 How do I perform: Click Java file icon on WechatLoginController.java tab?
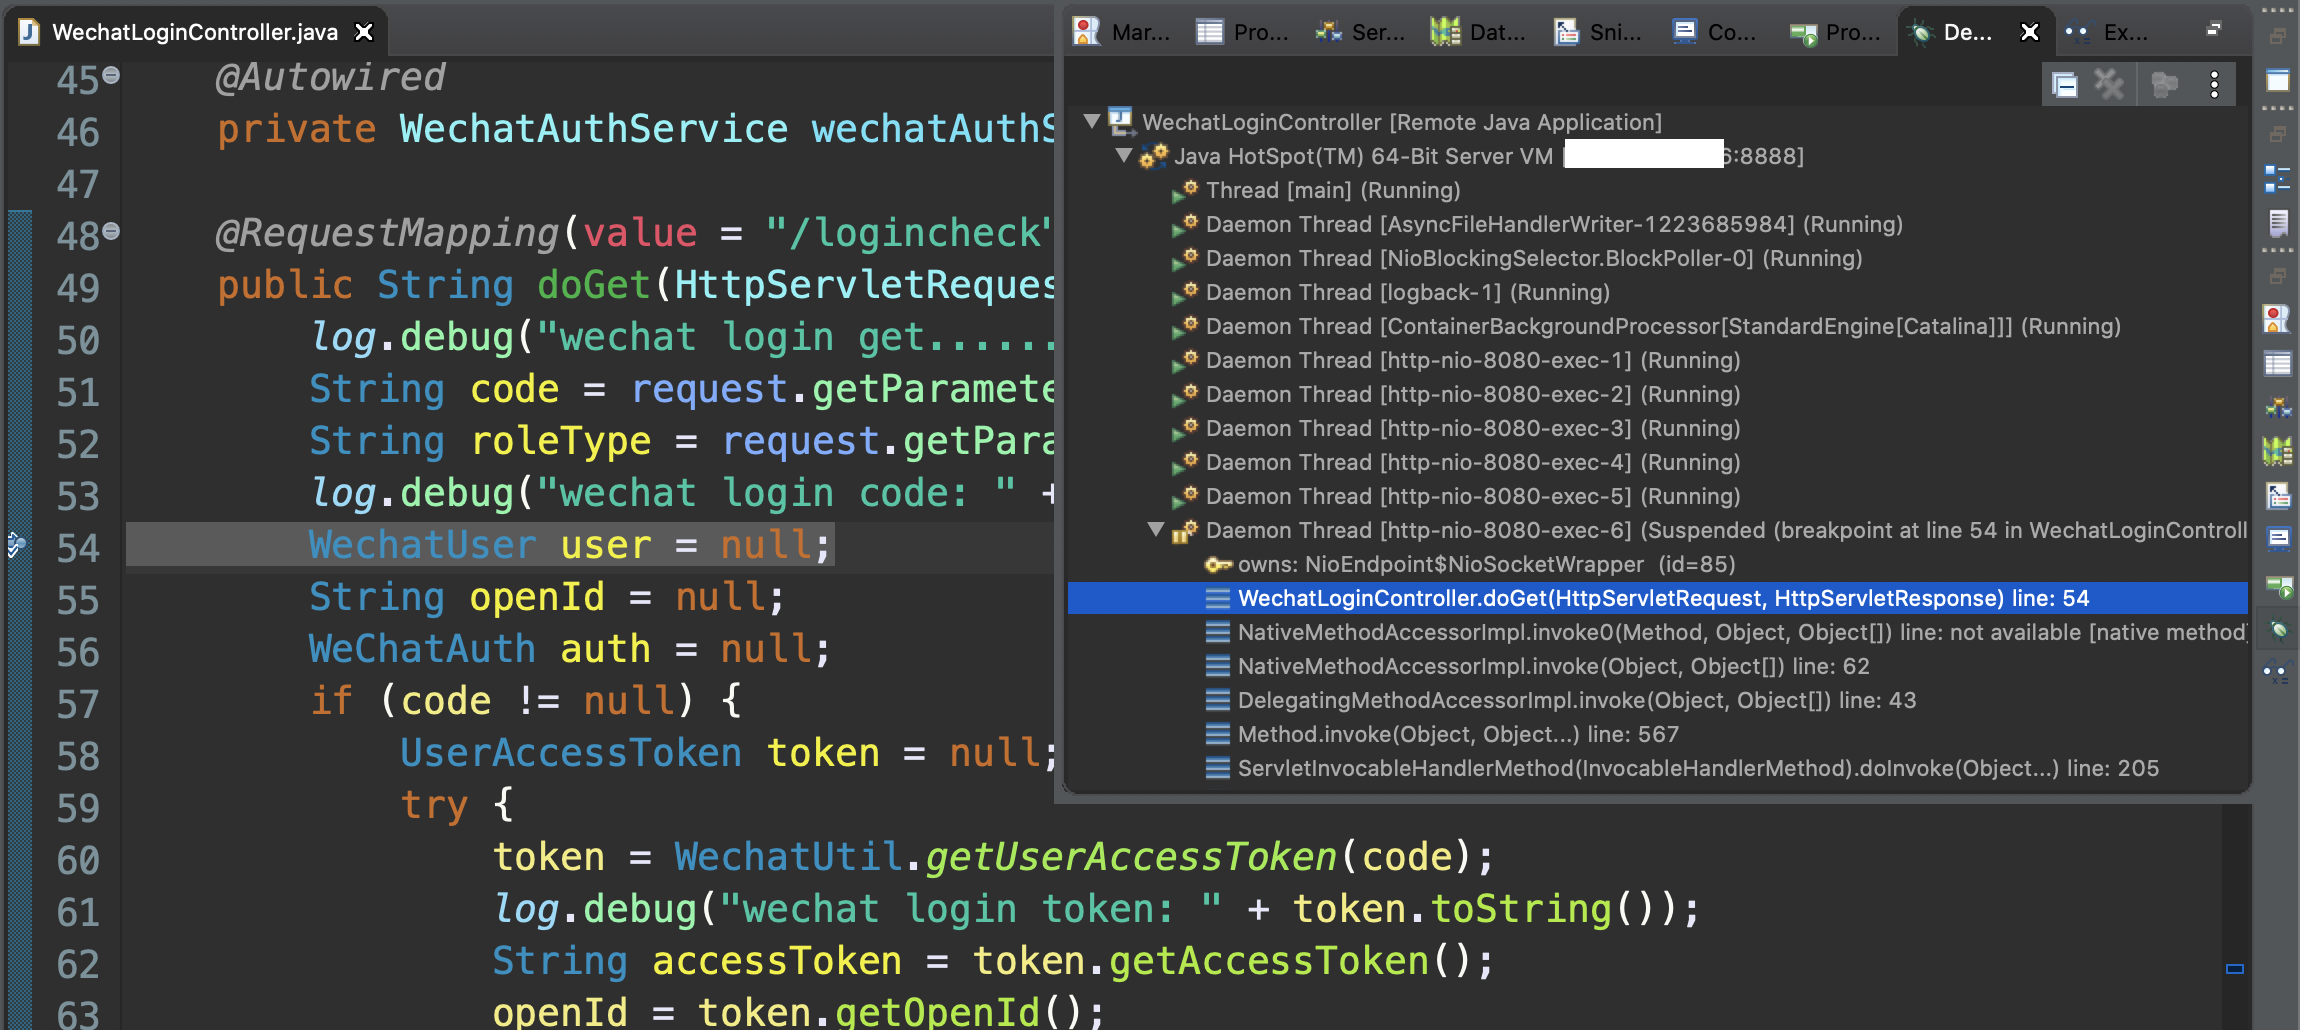[29, 32]
